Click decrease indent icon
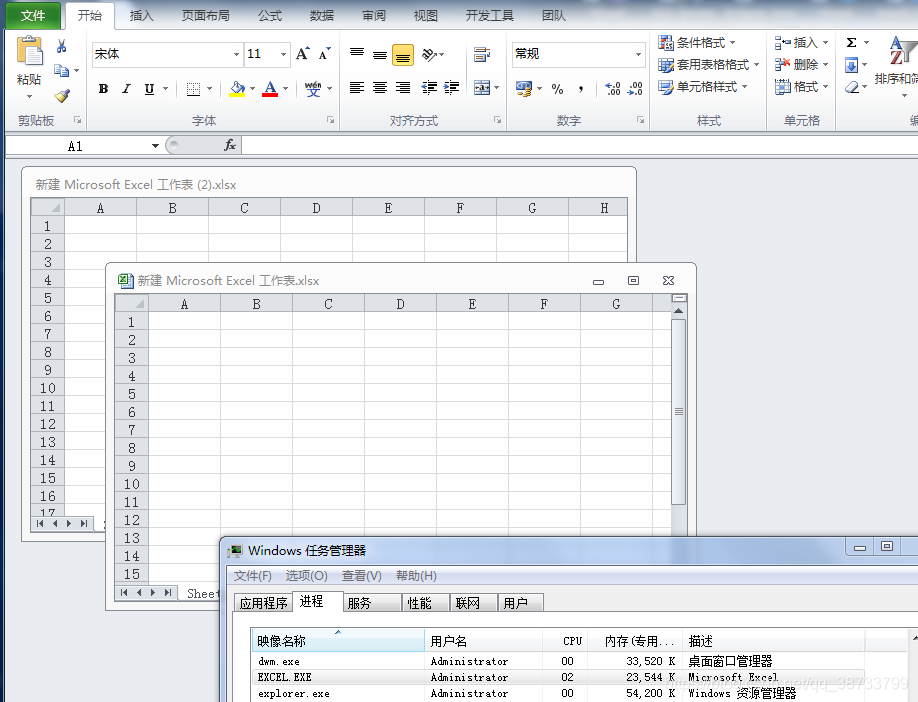The width and height of the screenshot is (918, 702). (429, 88)
